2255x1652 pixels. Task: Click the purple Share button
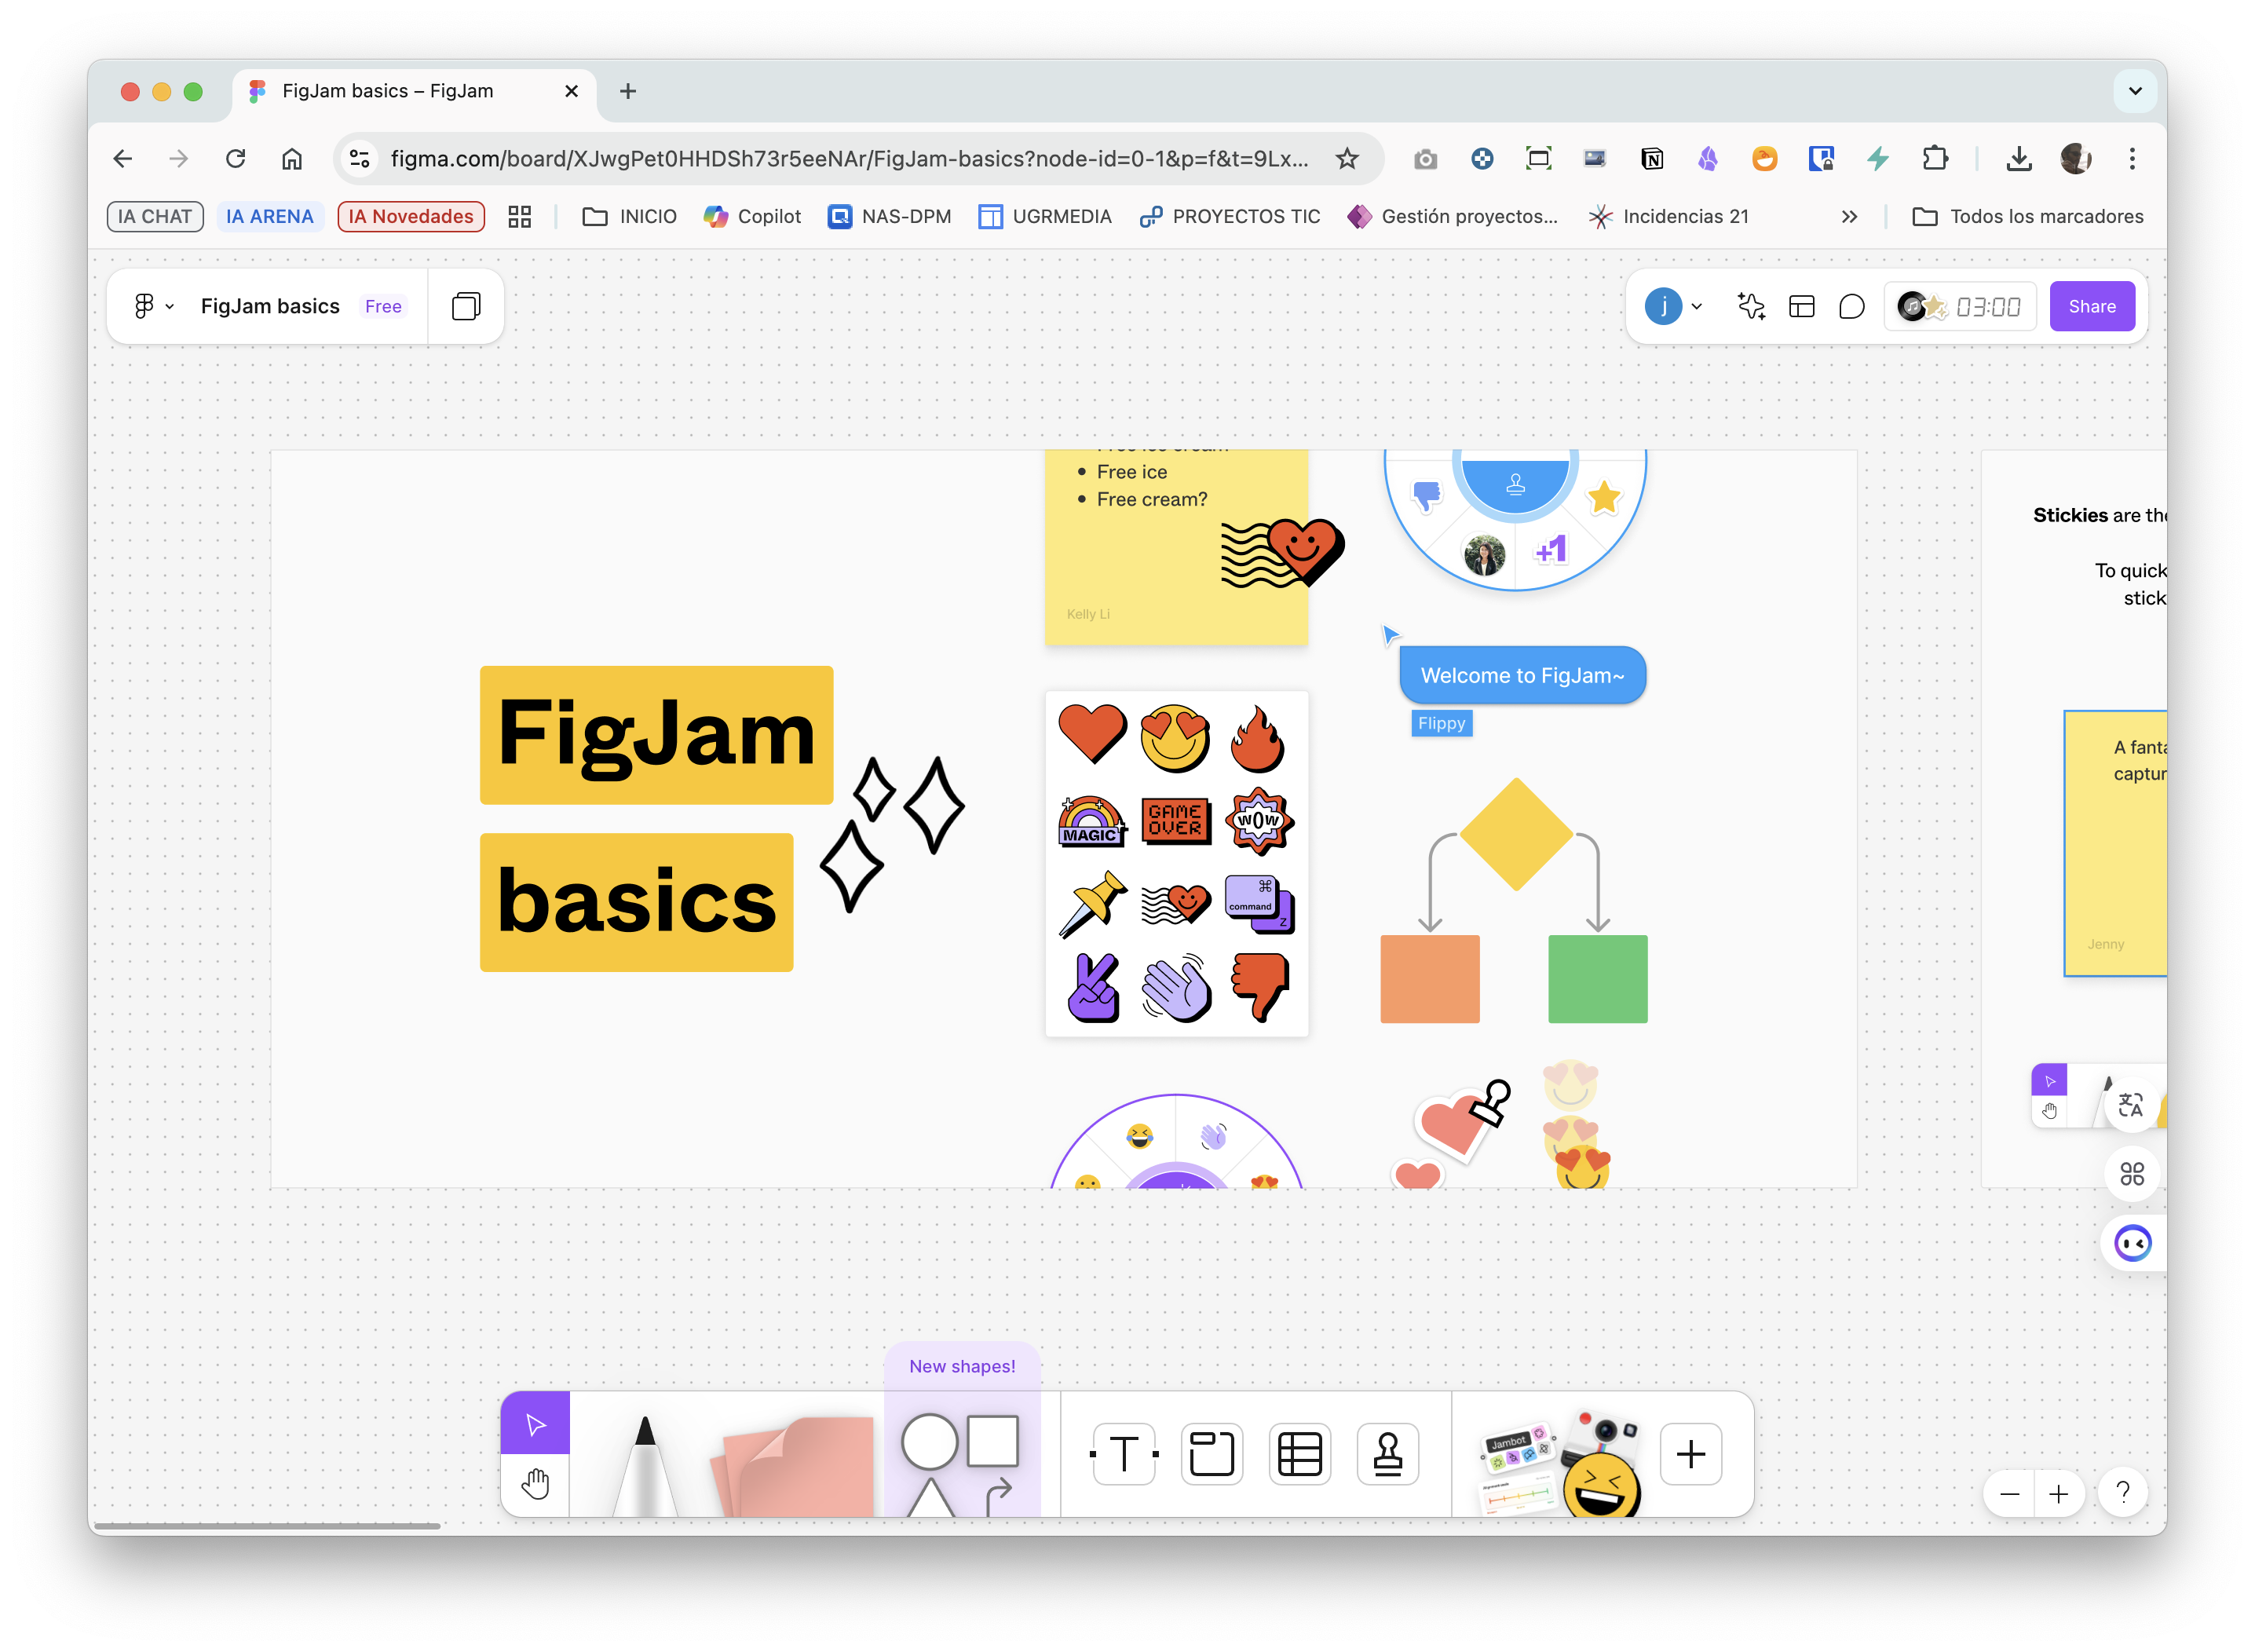(2092, 306)
